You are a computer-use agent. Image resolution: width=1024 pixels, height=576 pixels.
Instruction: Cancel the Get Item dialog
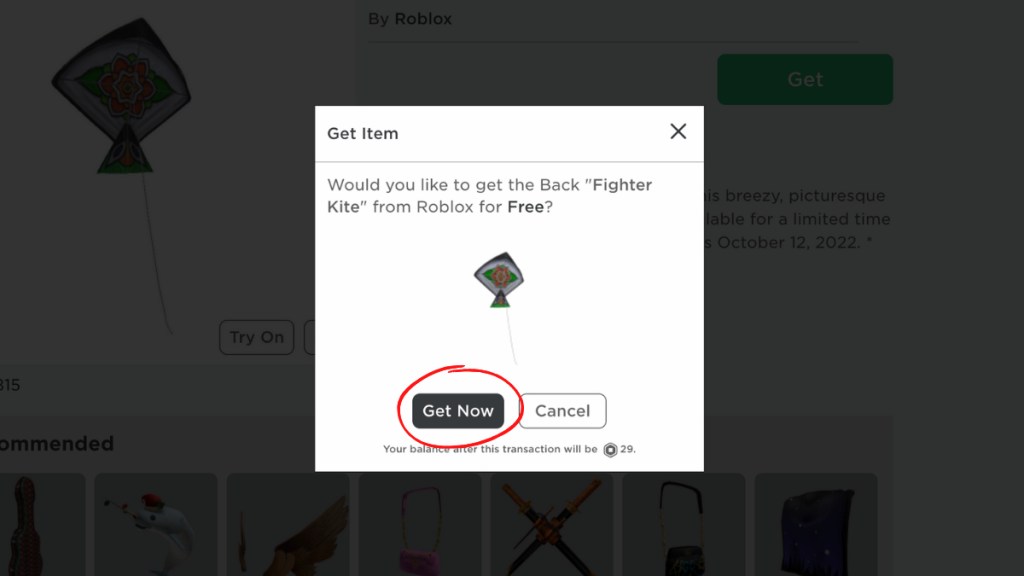[562, 411]
